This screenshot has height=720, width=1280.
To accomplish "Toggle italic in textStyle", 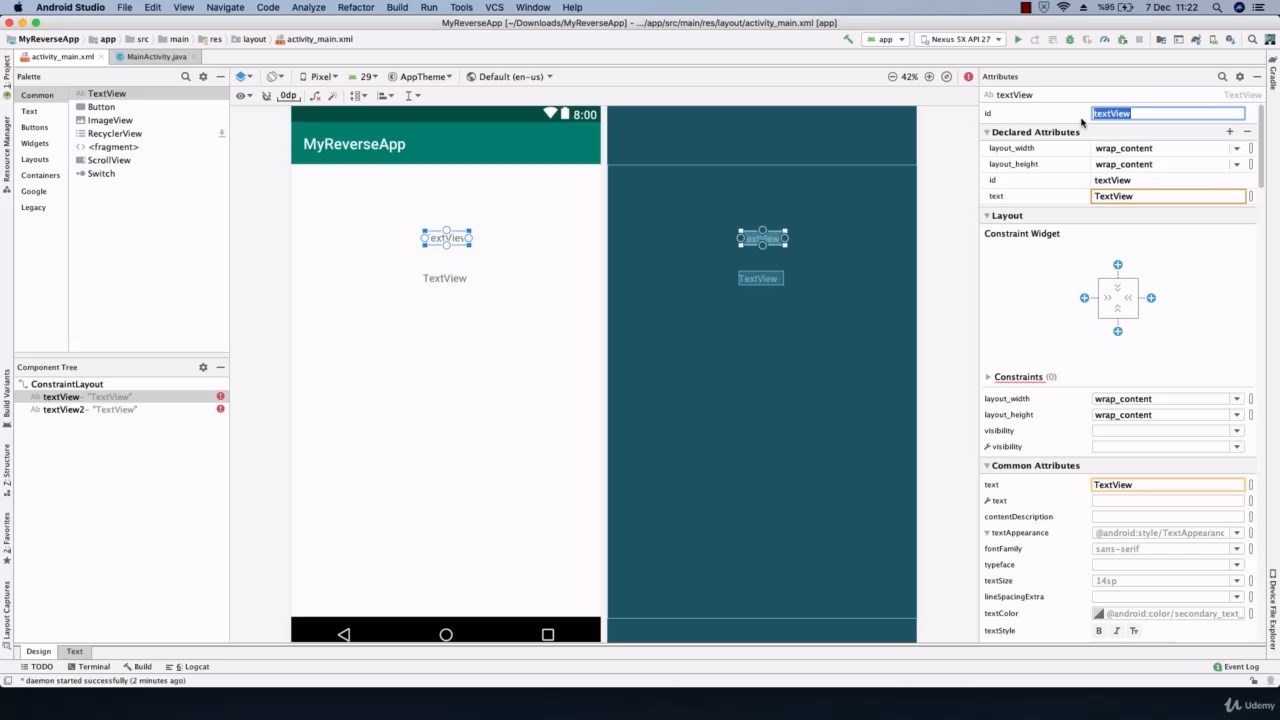I will [1116, 631].
